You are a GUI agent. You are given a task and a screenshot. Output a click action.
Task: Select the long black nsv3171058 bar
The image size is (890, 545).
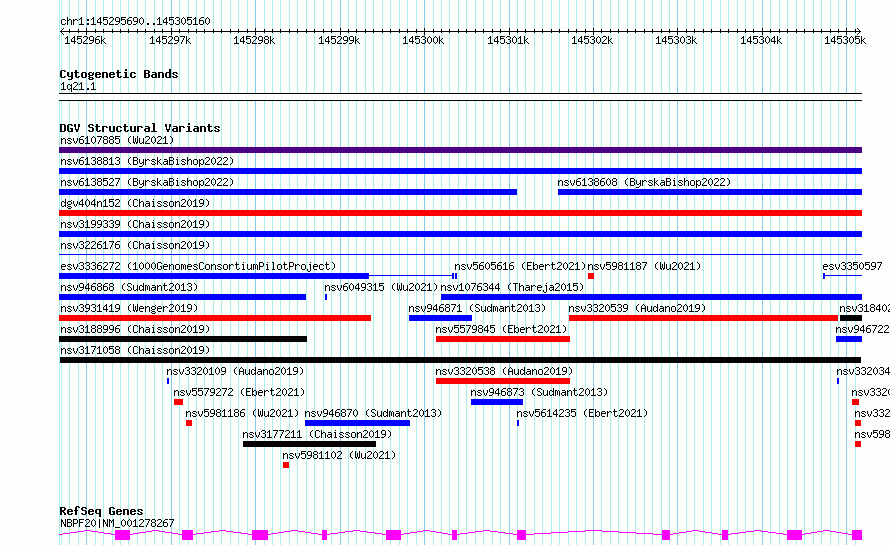[460, 360]
